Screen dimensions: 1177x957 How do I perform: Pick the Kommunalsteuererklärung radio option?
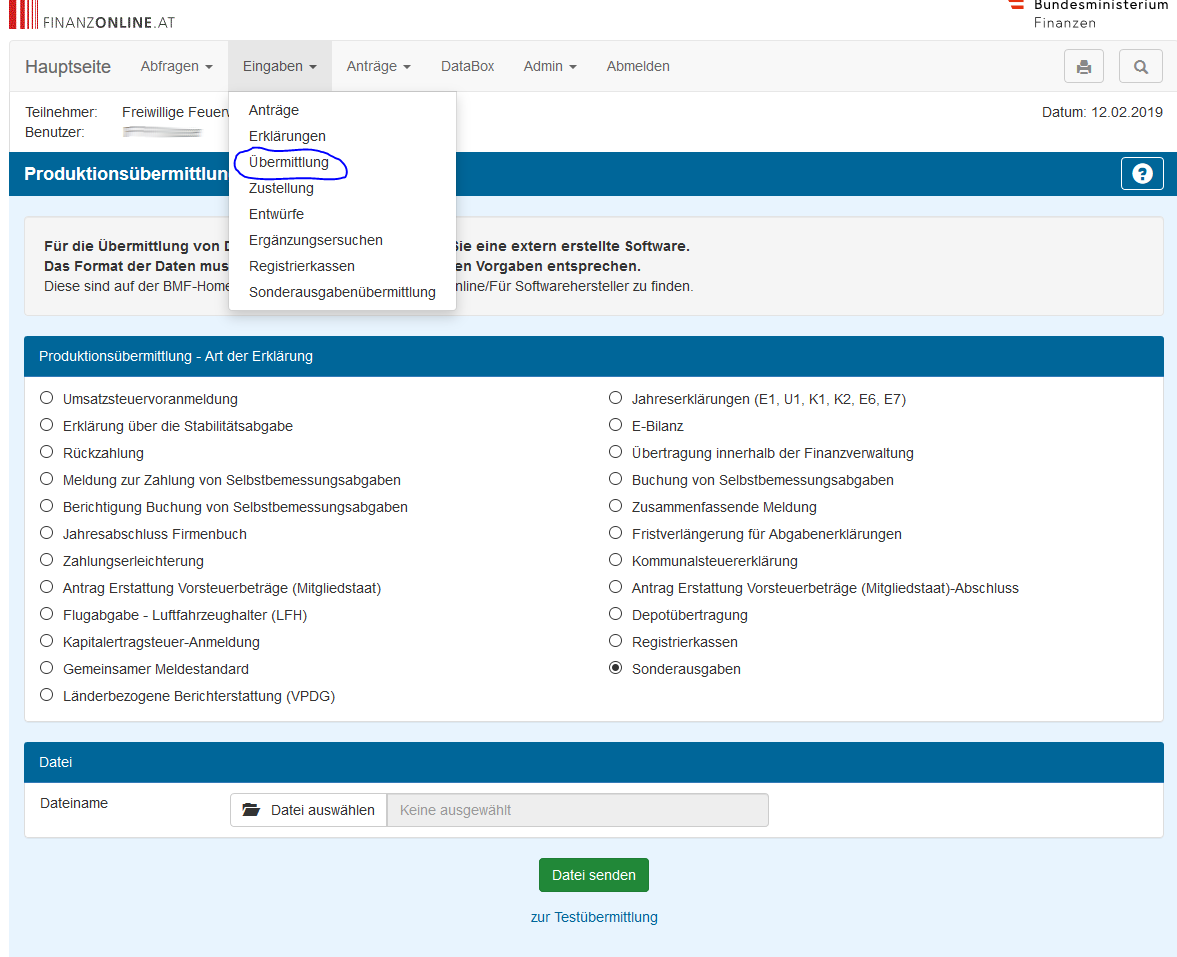click(615, 560)
